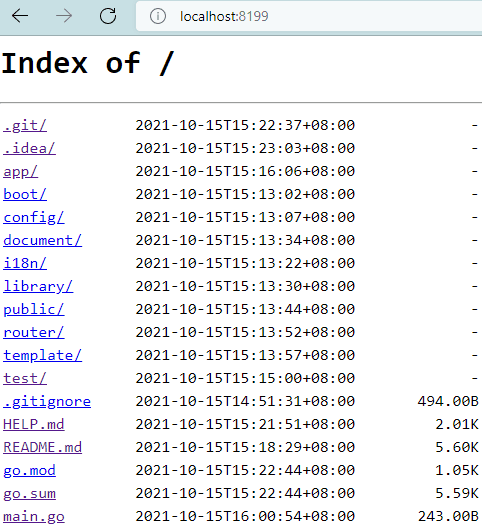Select timestamp 2021-10-15T15:13:30+08:00 of library/
Screen dimensions: 482x529
[x=245, y=286]
